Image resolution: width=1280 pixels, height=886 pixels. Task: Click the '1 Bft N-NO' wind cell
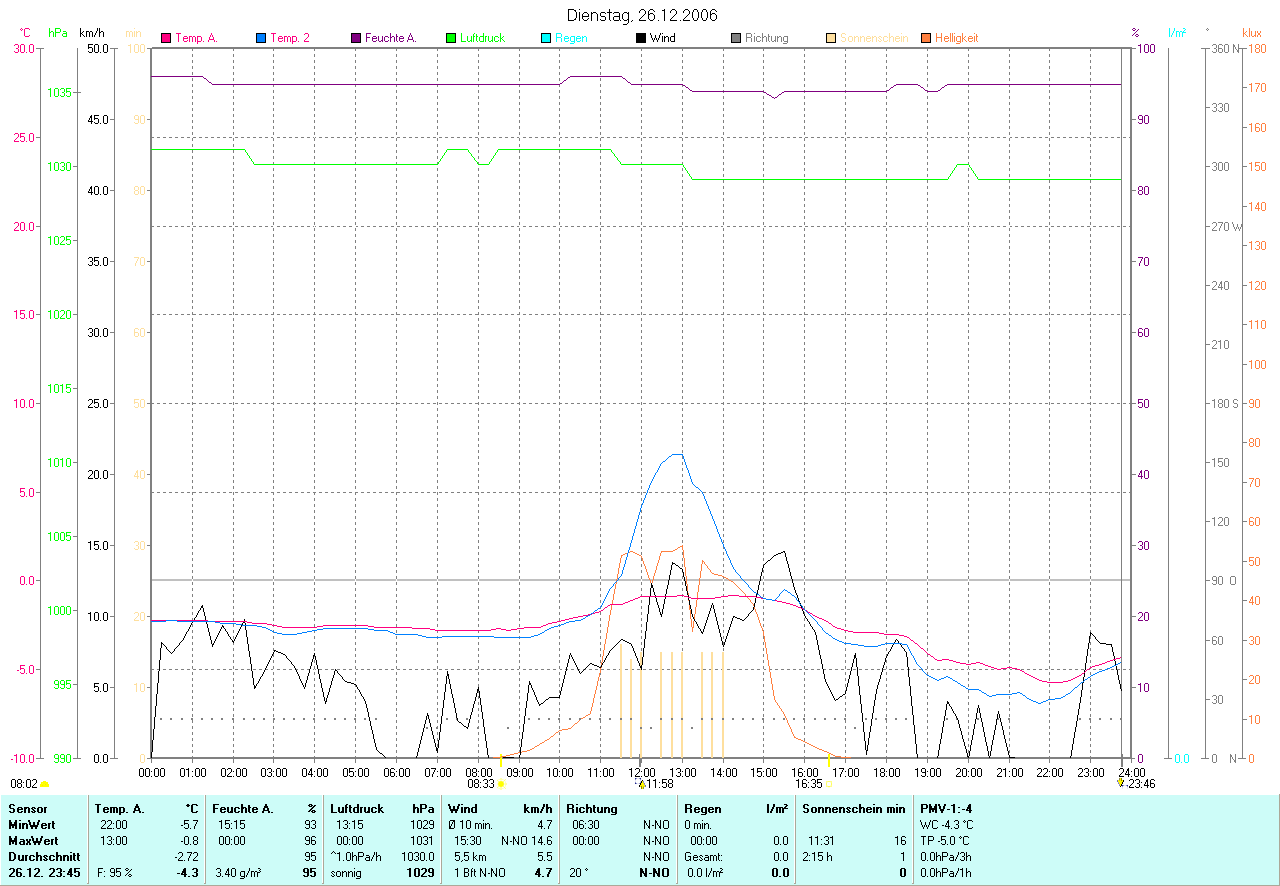click(481, 873)
